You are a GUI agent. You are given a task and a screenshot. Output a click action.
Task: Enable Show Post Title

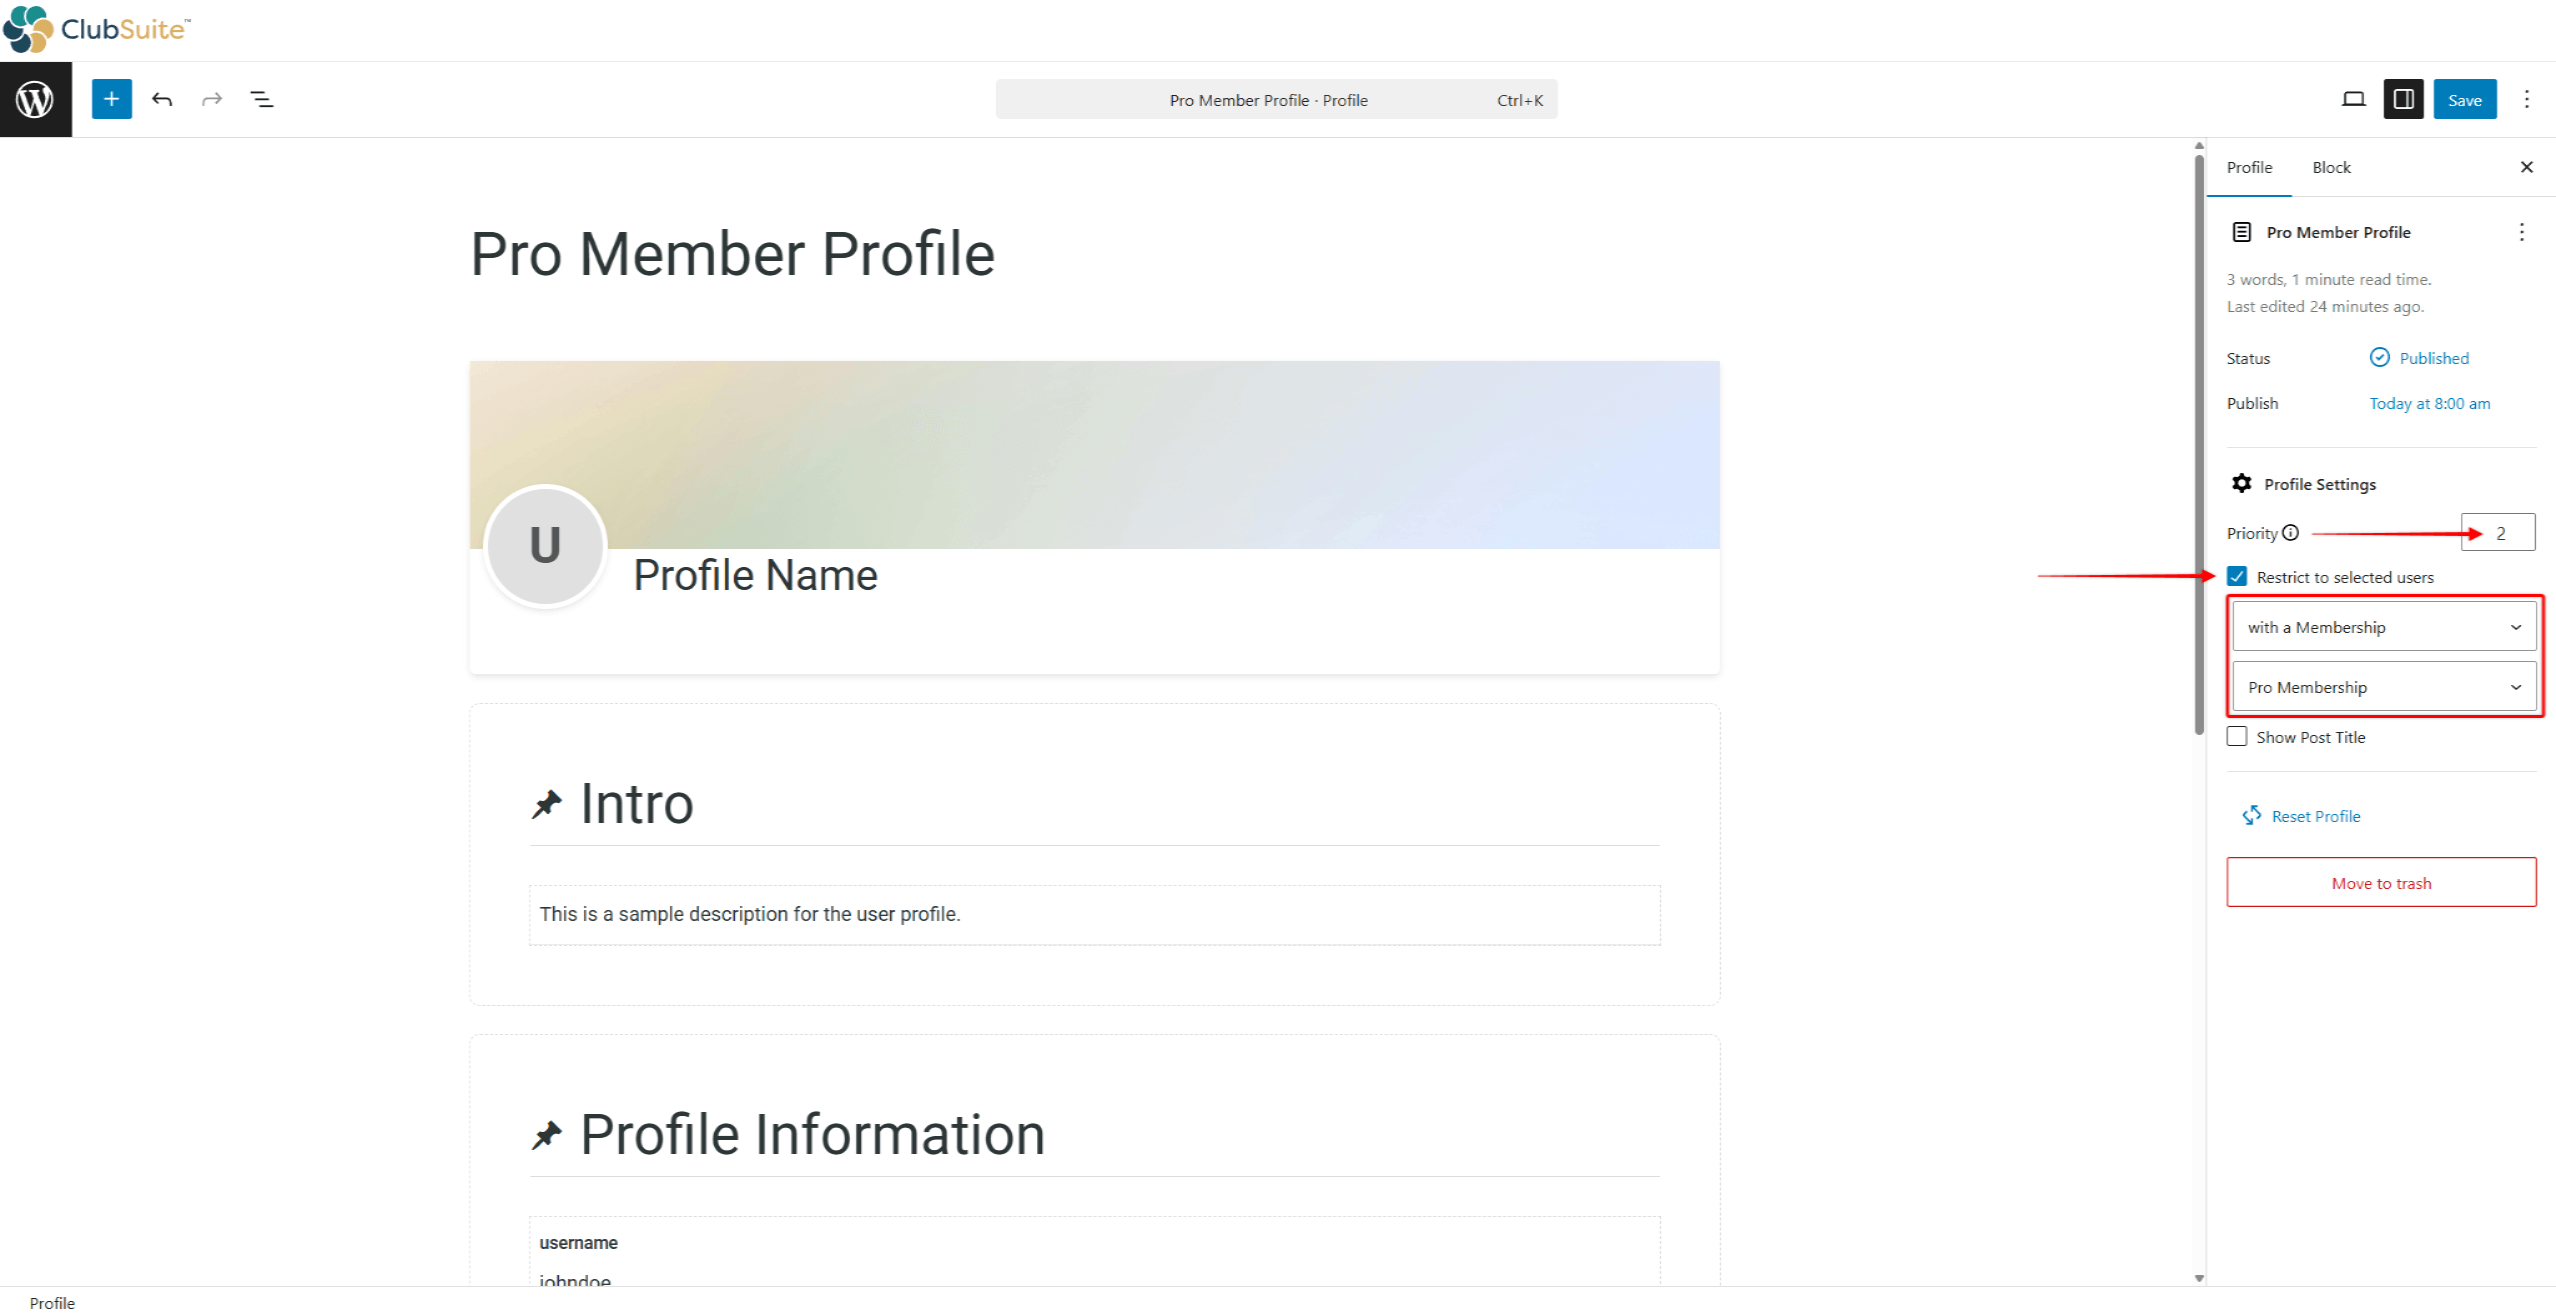(2238, 736)
